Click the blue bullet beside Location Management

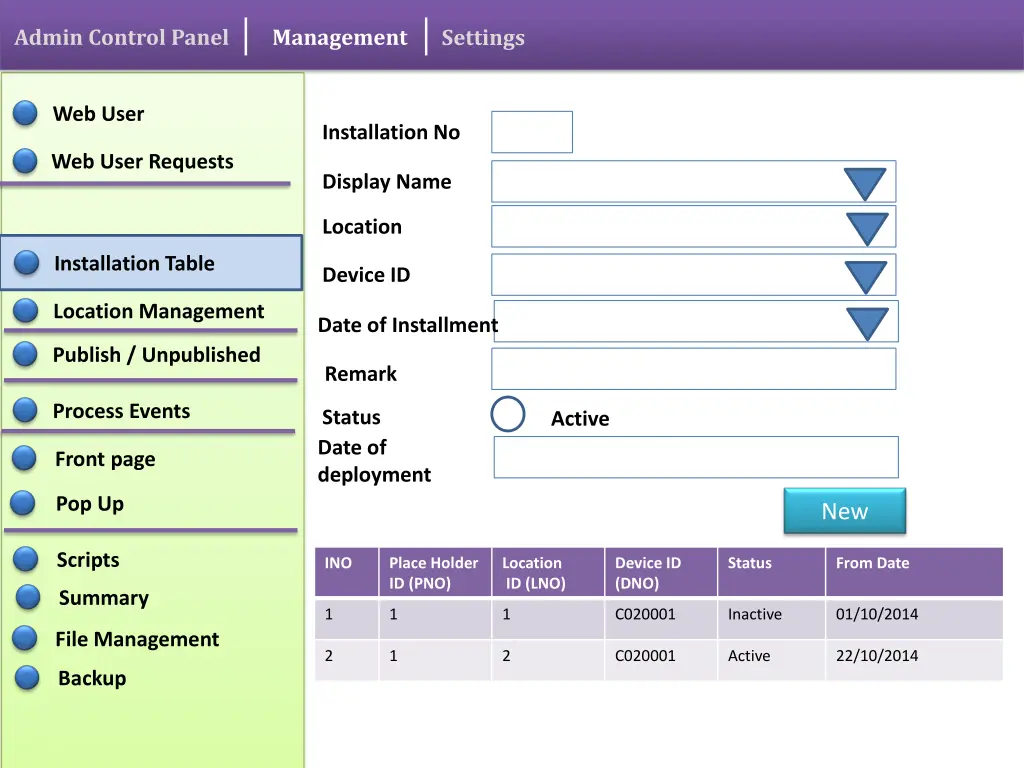coord(26,311)
